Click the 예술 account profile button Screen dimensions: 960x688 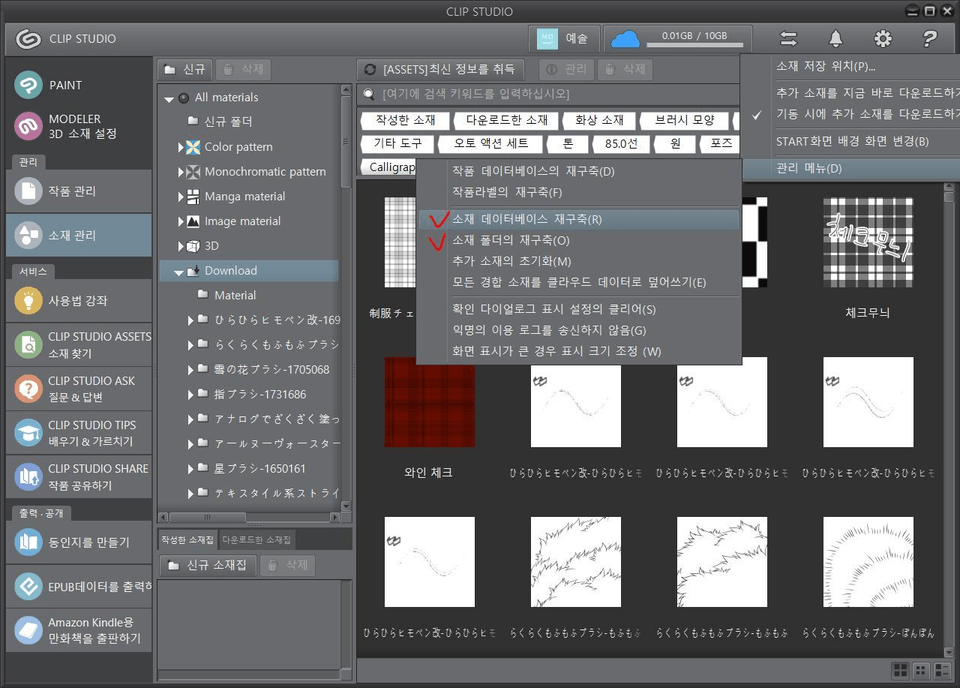[563, 39]
